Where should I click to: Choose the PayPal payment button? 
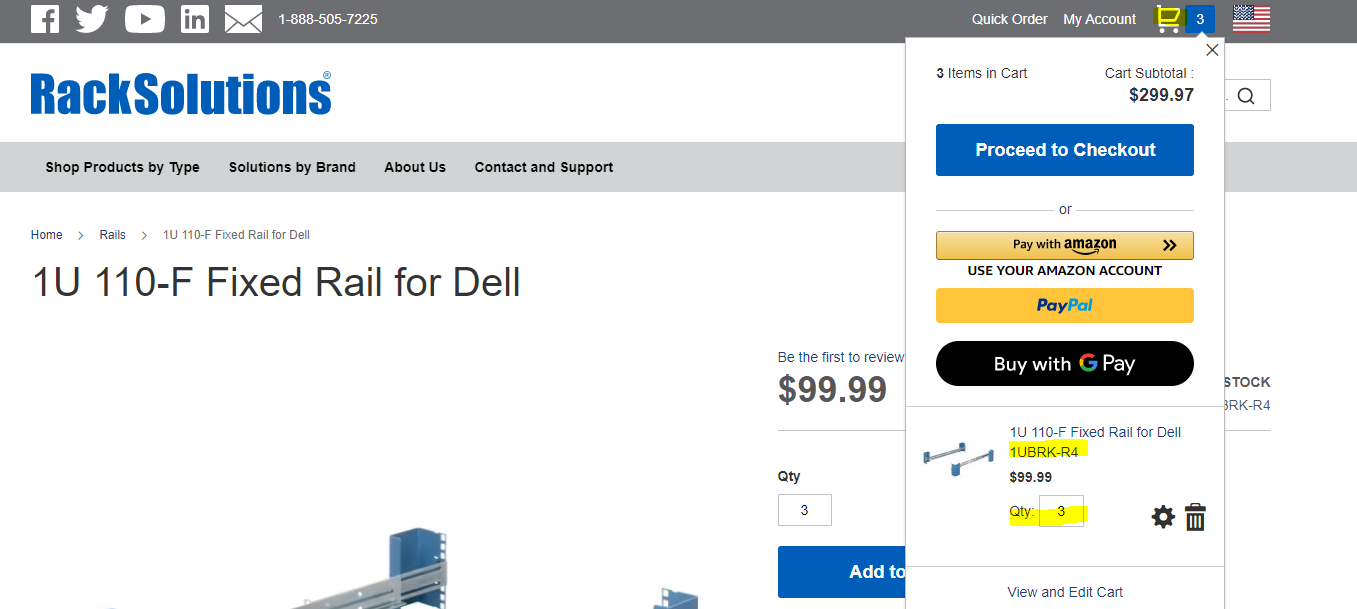[1064, 305]
